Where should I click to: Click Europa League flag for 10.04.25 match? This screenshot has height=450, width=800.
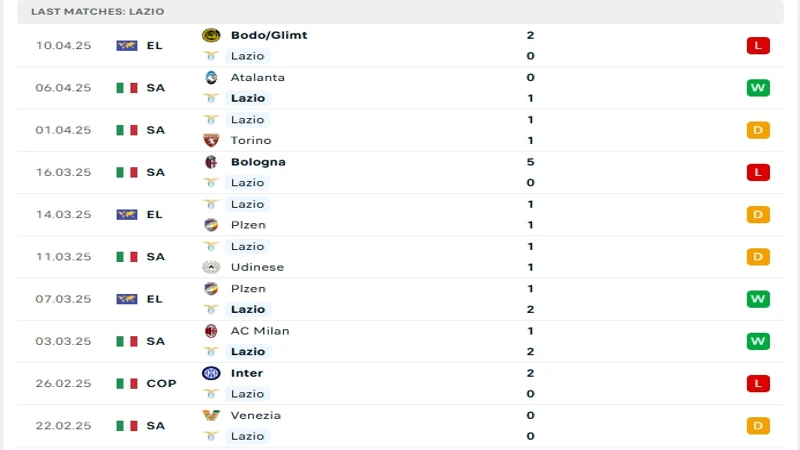(x=127, y=45)
